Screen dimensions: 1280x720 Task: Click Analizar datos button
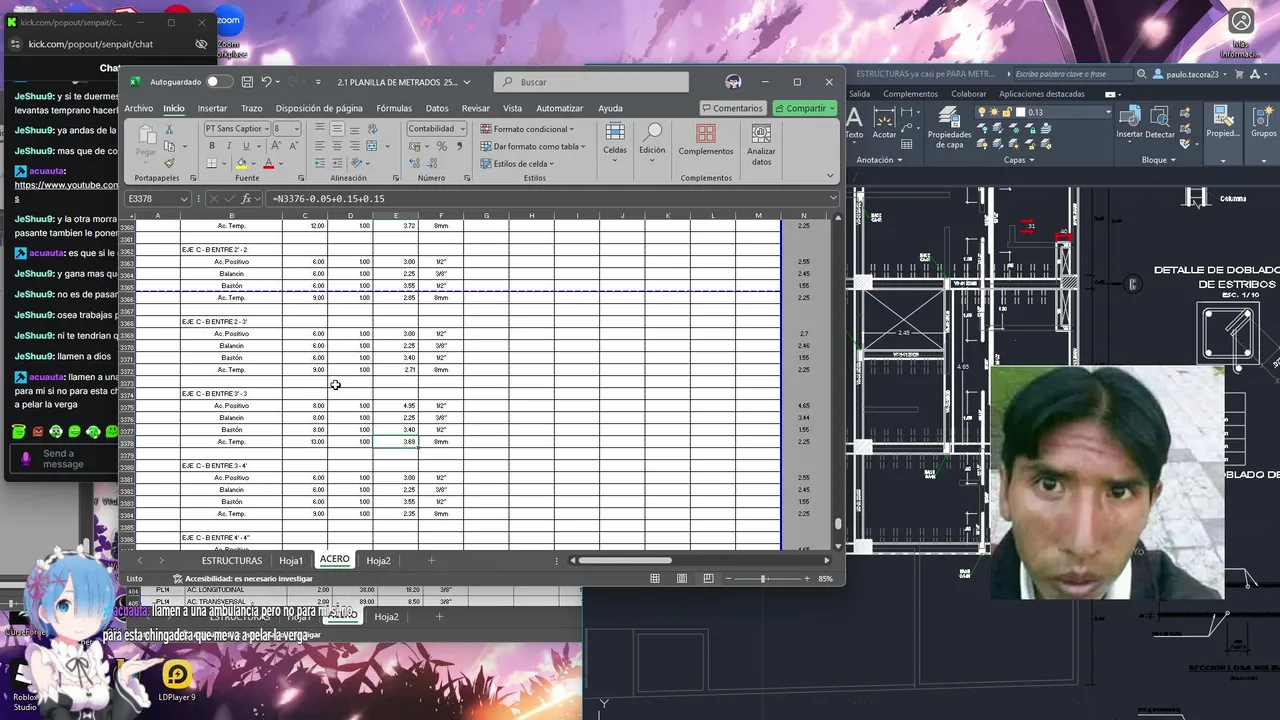761,145
